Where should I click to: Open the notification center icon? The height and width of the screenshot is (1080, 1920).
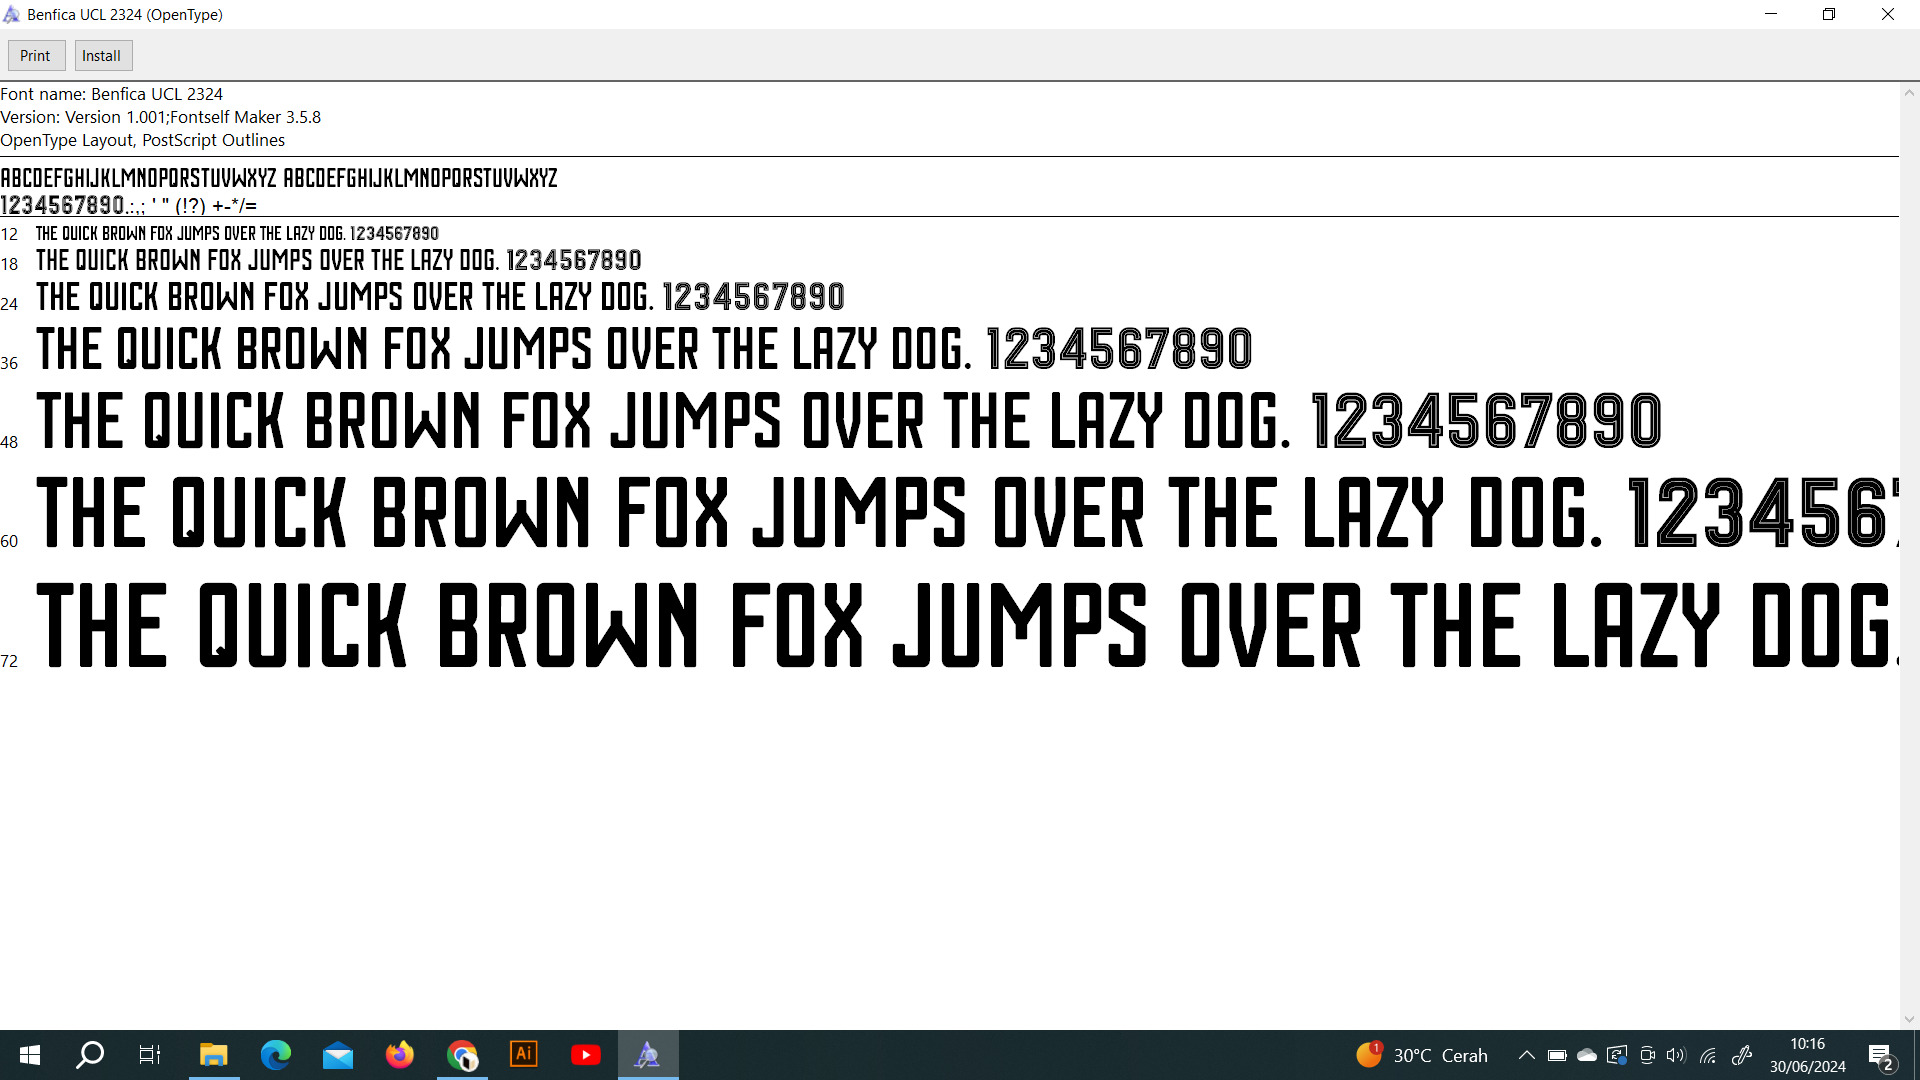[x=1880, y=1056]
